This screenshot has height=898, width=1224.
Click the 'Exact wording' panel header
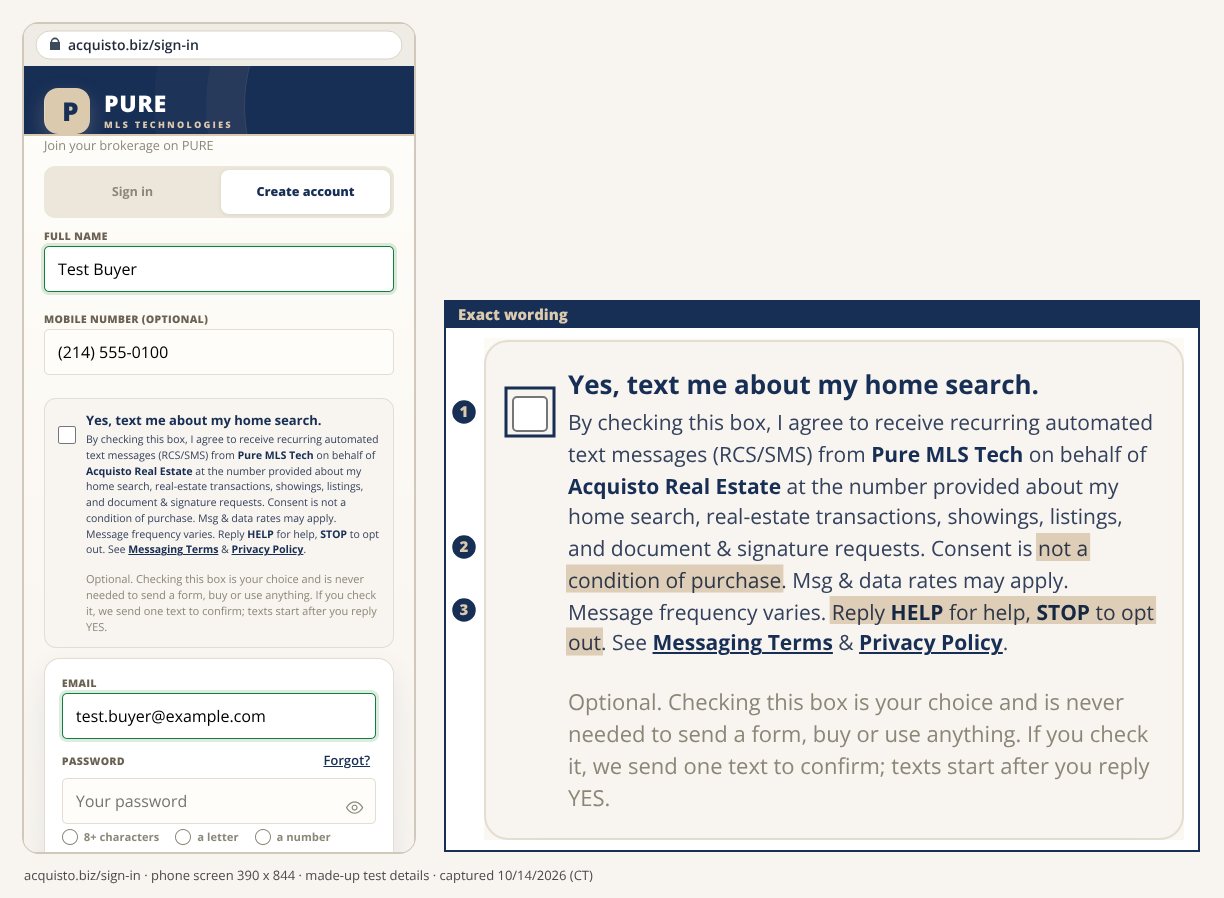click(x=822, y=315)
